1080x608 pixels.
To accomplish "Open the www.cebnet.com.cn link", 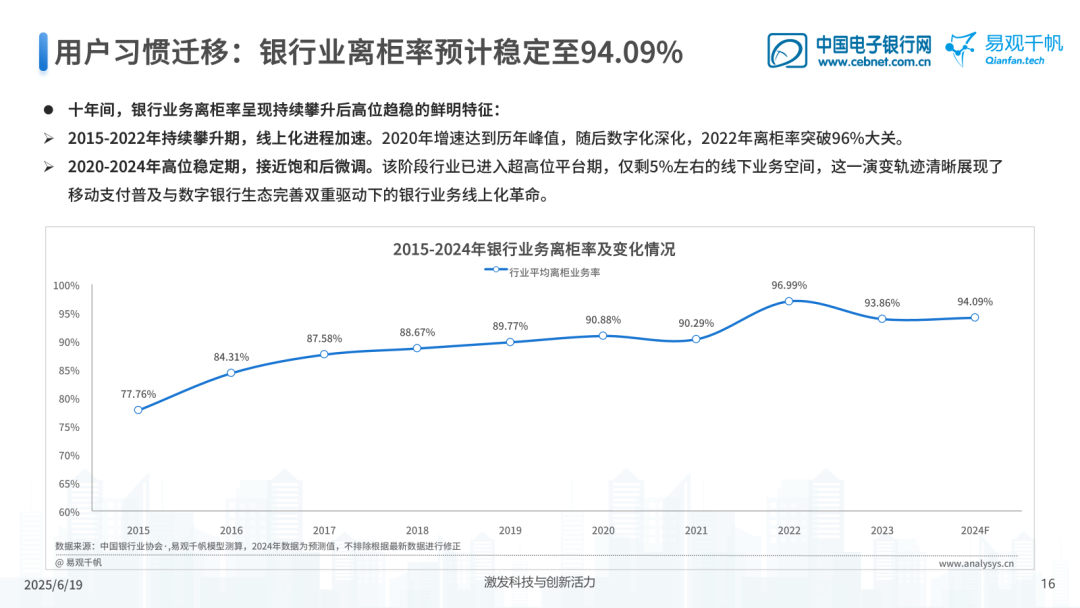I will tap(874, 62).
